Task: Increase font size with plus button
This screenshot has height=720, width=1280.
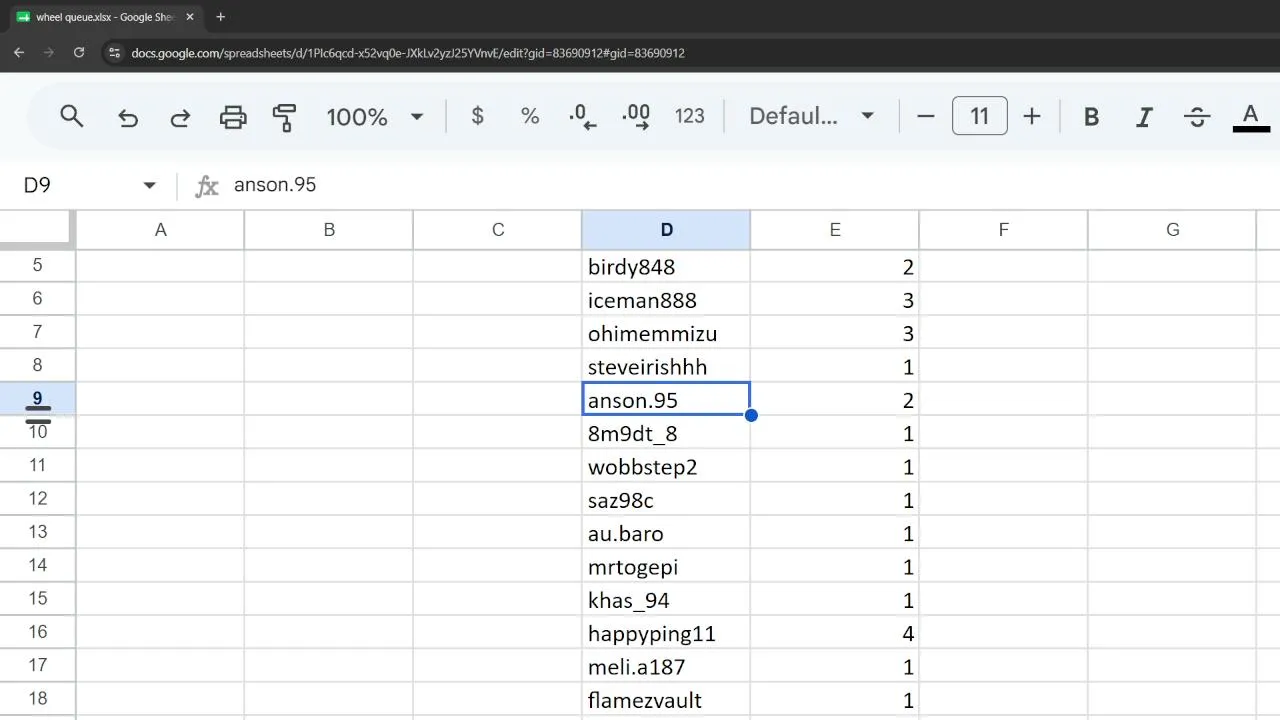Action: 1032,116
